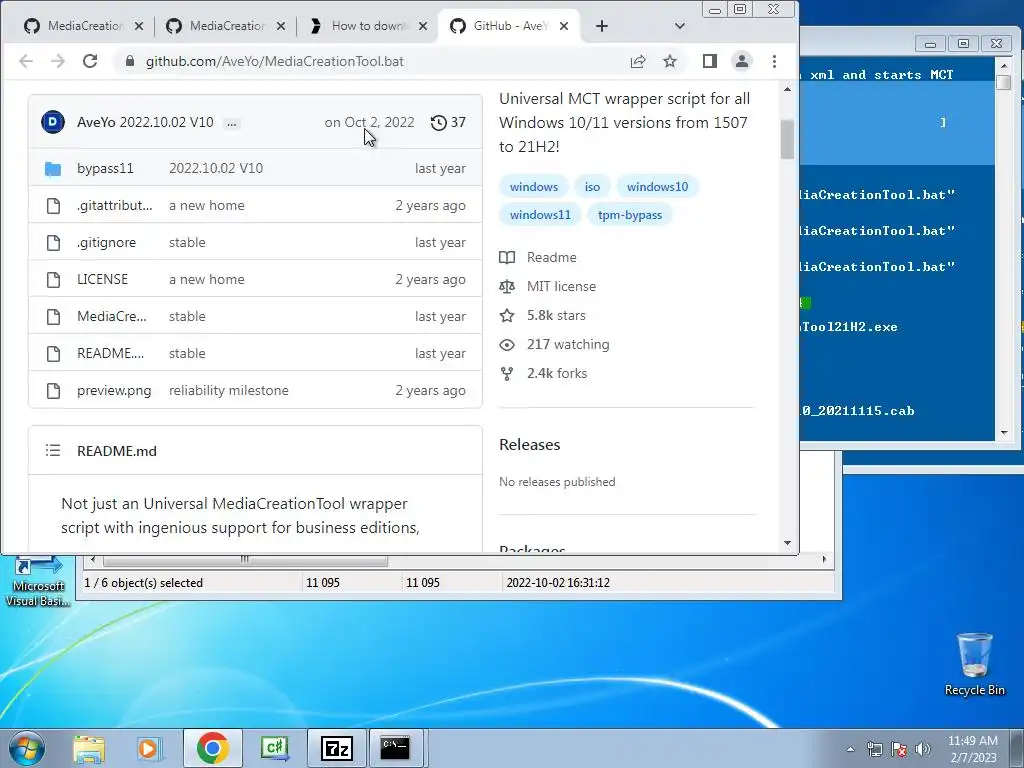Click the share page icon in address bar
This screenshot has height=768, width=1024.
point(638,61)
